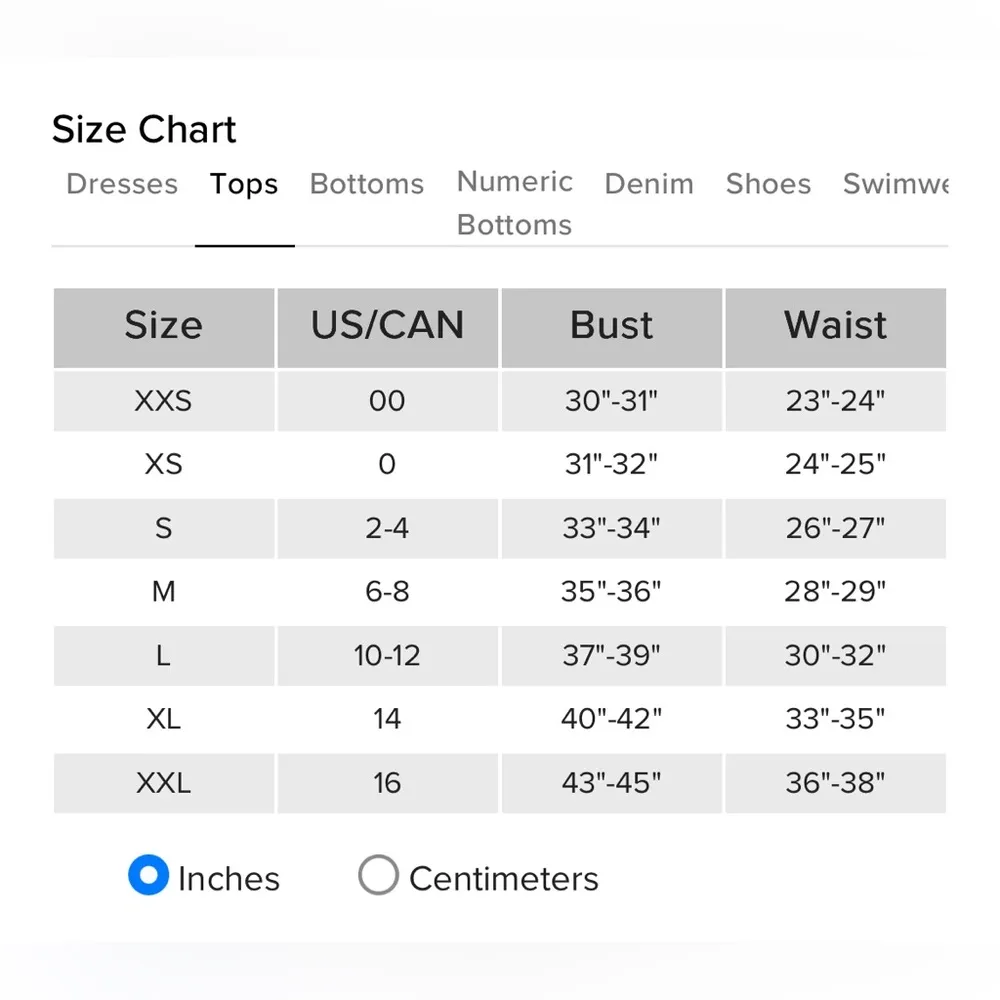The height and width of the screenshot is (1000, 1000).
Task: Click the Size column header
Action: point(164,326)
